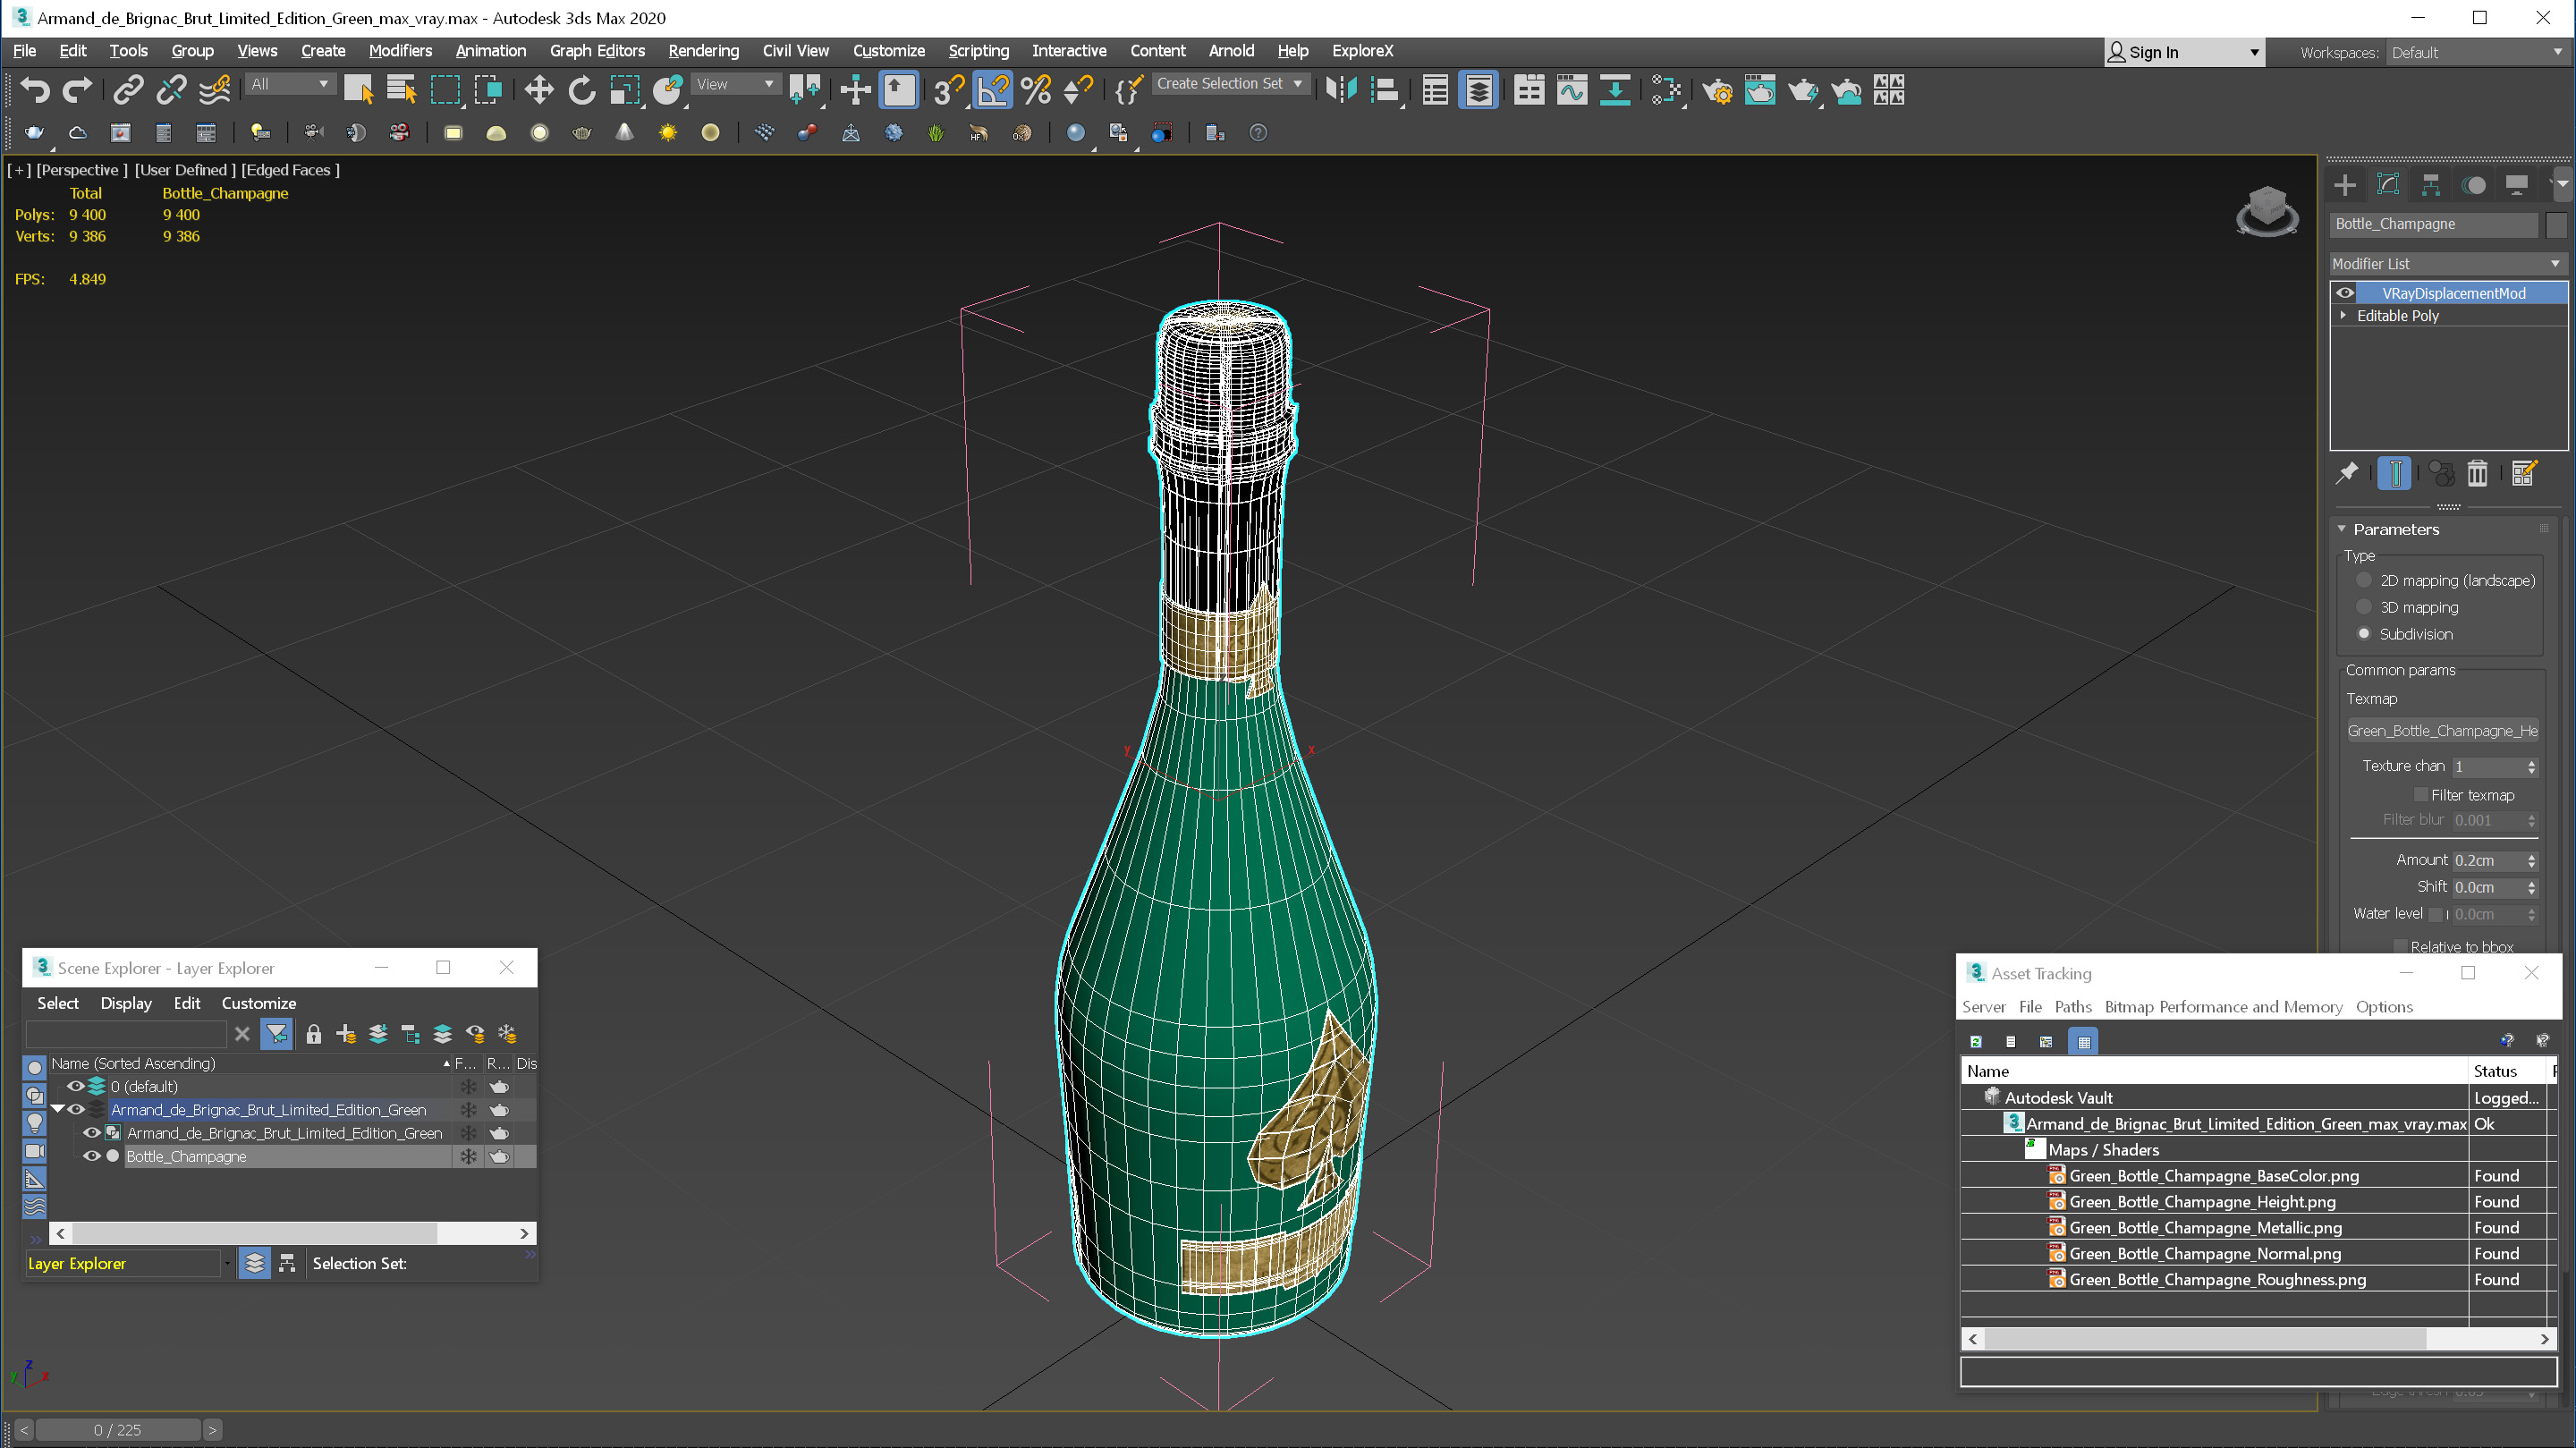Pin the modifier stack
Viewport: 2576px width, 1448px height.
2346,473
